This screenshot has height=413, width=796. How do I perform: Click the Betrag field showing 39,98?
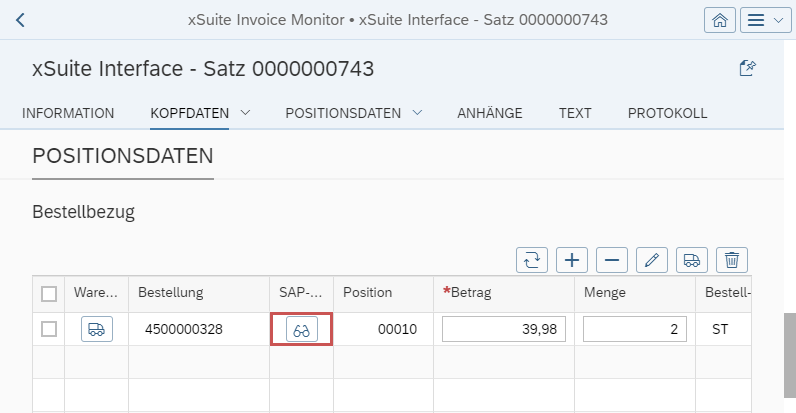[x=504, y=329]
